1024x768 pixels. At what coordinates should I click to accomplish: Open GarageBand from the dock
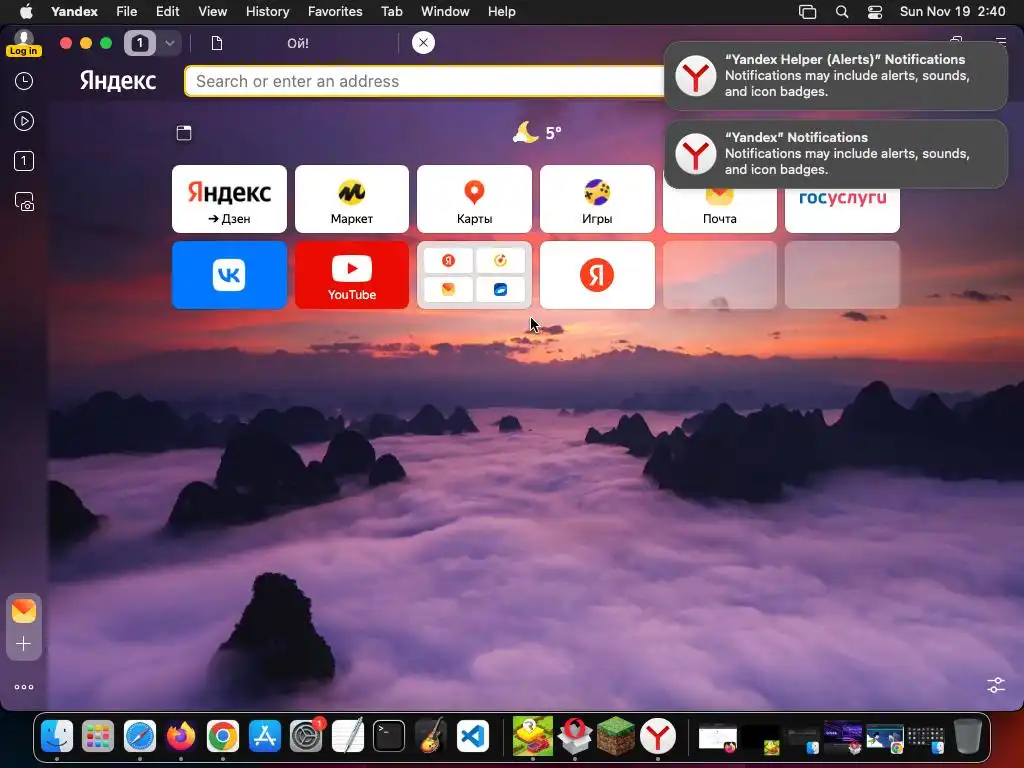pos(431,737)
